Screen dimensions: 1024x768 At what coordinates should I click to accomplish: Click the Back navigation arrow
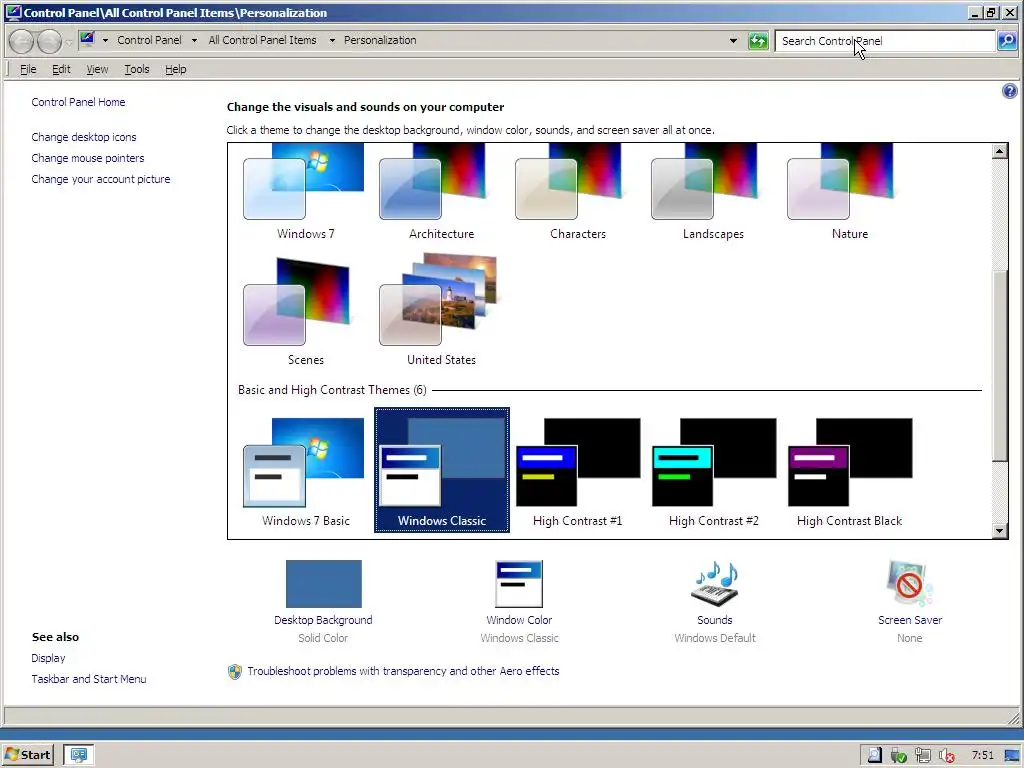click(21, 41)
